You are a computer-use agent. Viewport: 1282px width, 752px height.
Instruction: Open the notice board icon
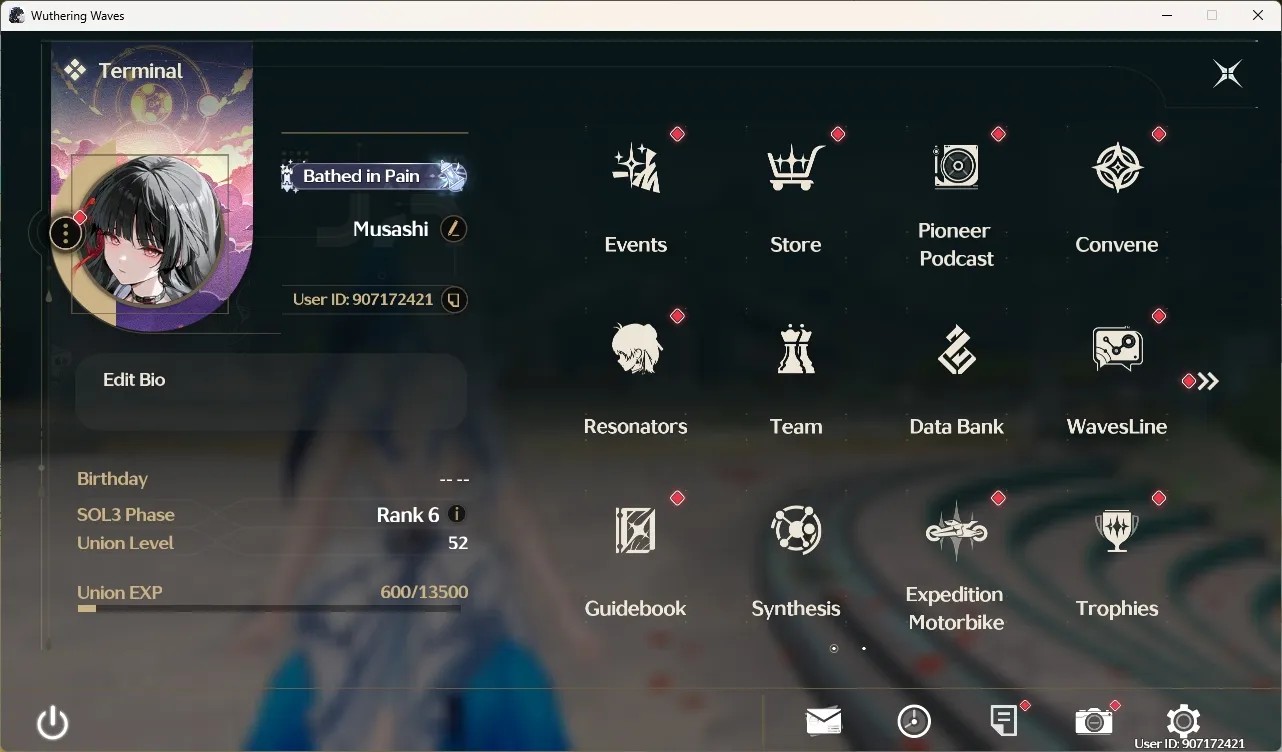pyautogui.click(x=1003, y=720)
